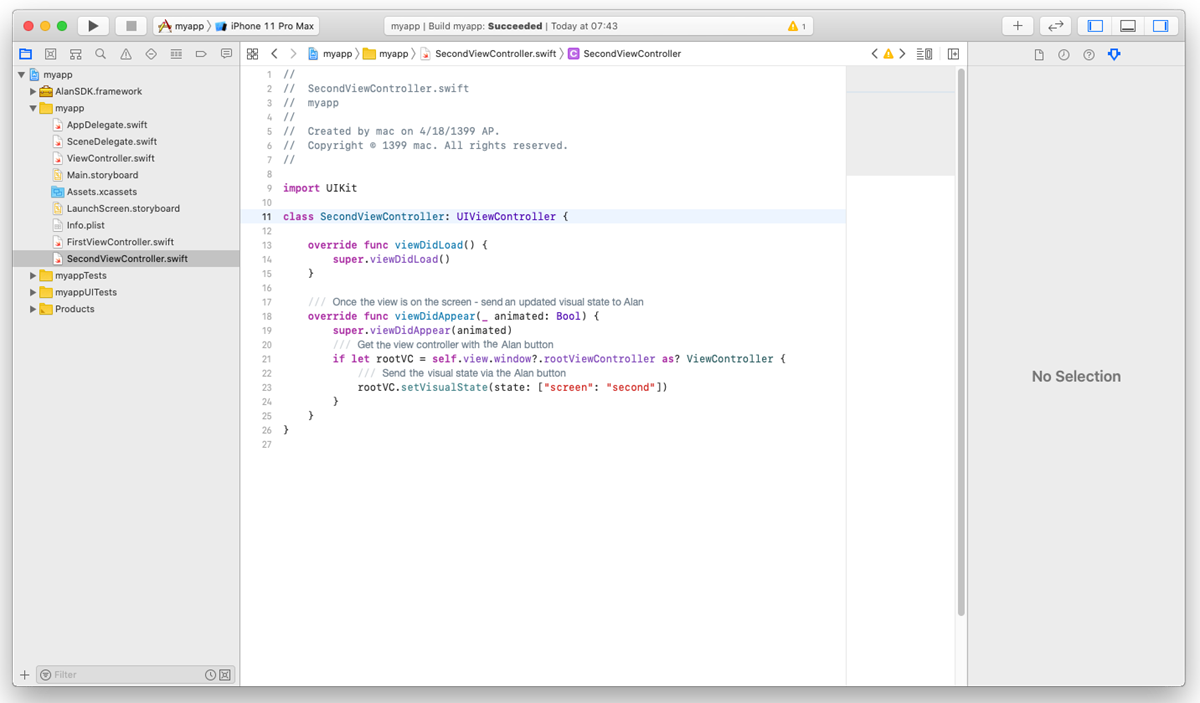Select the Symbol navigator icon
The height and width of the screenshot is (703, 1200).
pyautogui.click(x=75, y=54)
